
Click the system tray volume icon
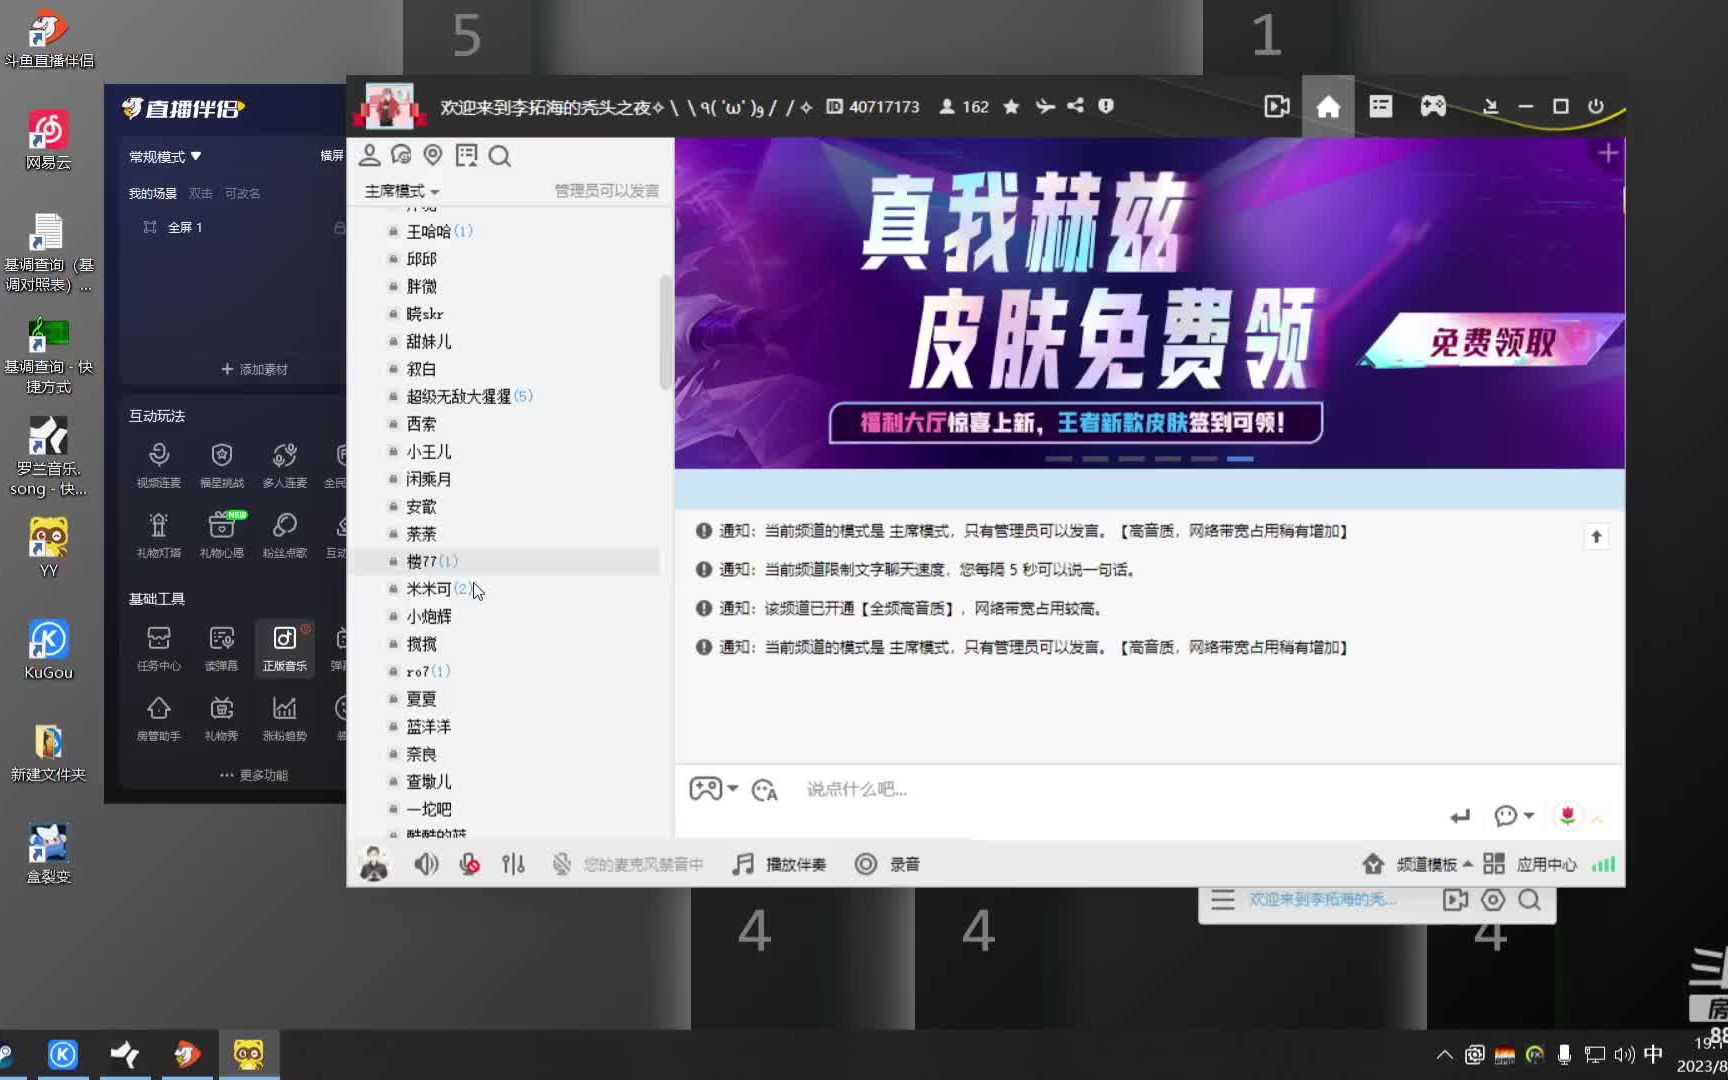point(1624,1054)
